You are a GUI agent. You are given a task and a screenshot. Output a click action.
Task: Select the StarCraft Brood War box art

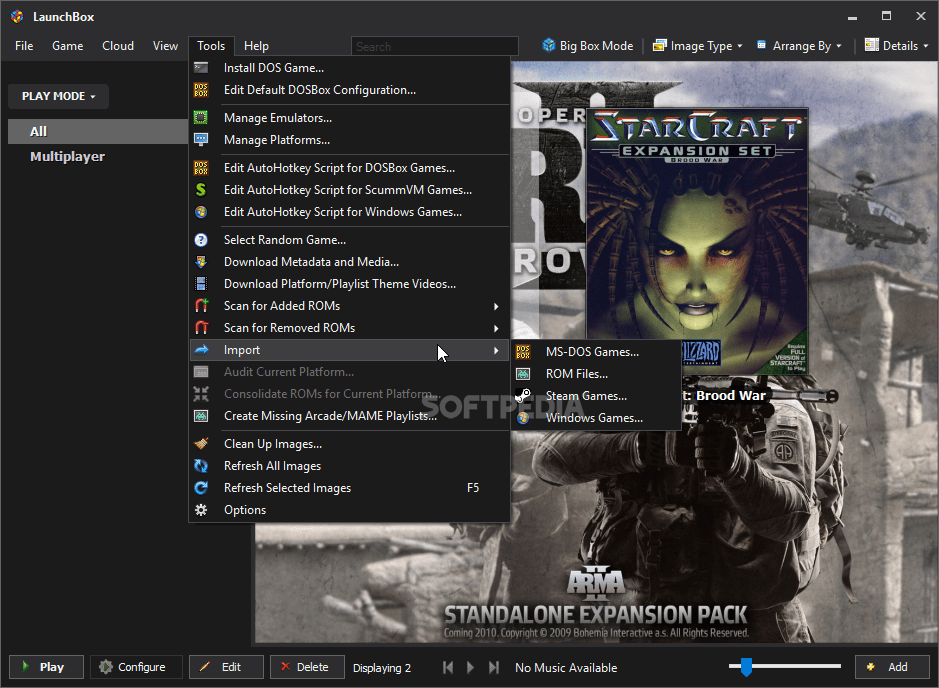click(x=697, y=241)
